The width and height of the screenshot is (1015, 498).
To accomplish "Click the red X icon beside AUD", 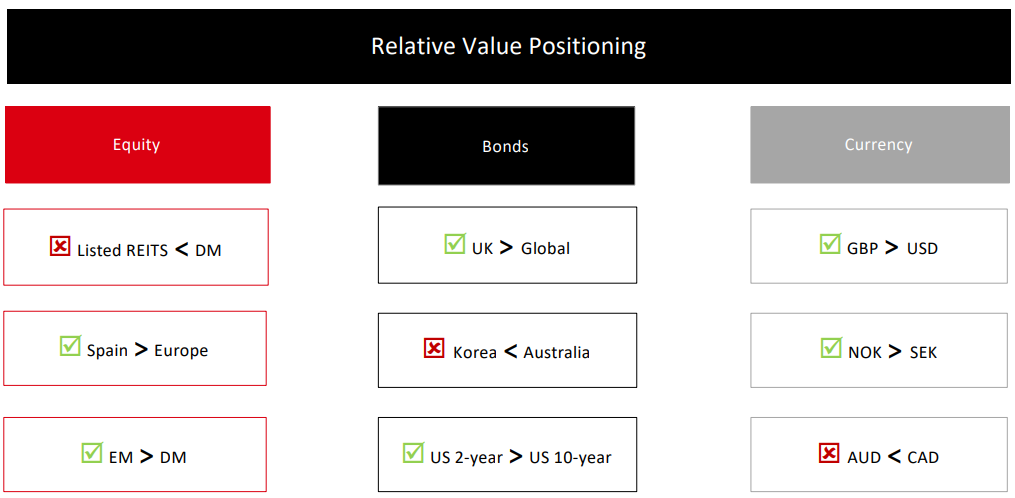I will click(829, 453).
